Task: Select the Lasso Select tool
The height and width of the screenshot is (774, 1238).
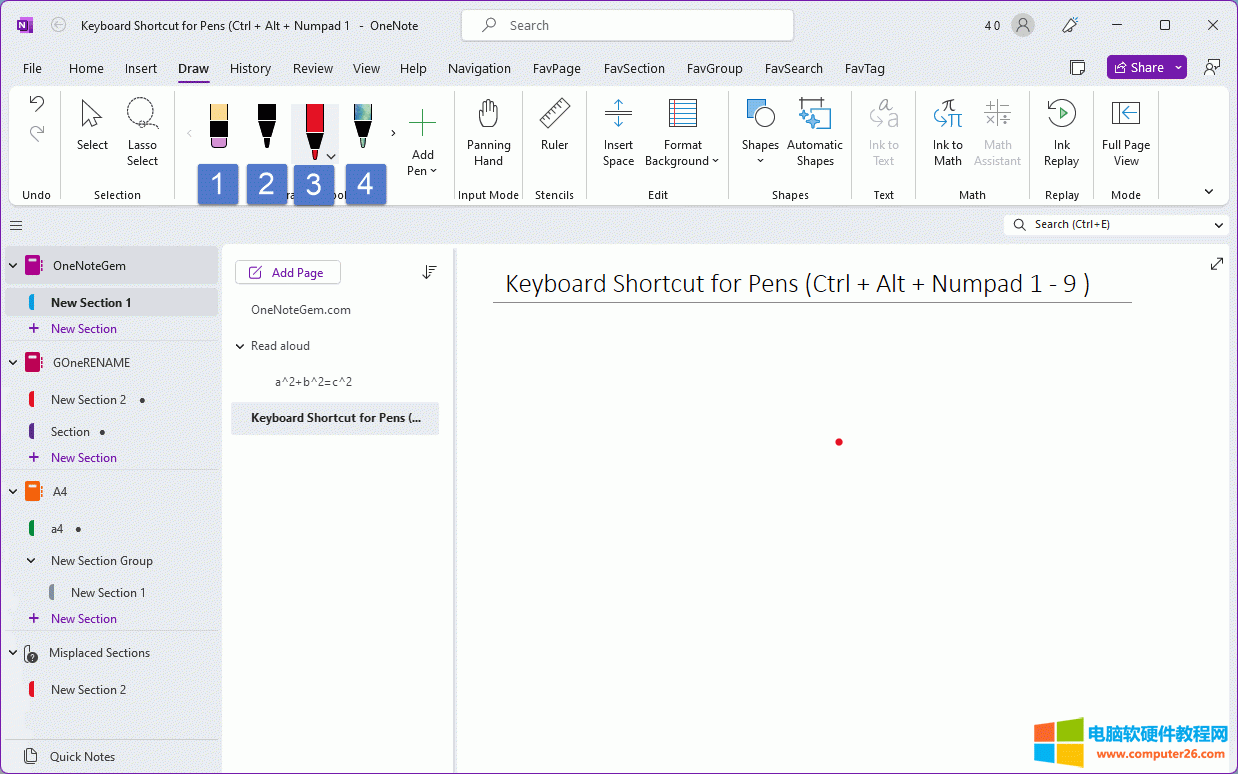Action: (x=142, y=132)
